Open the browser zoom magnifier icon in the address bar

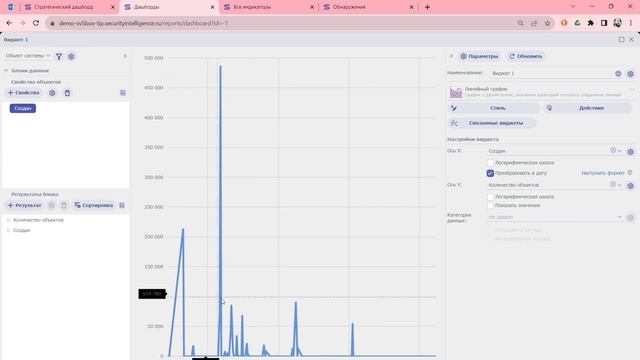(x=520, y=23)
